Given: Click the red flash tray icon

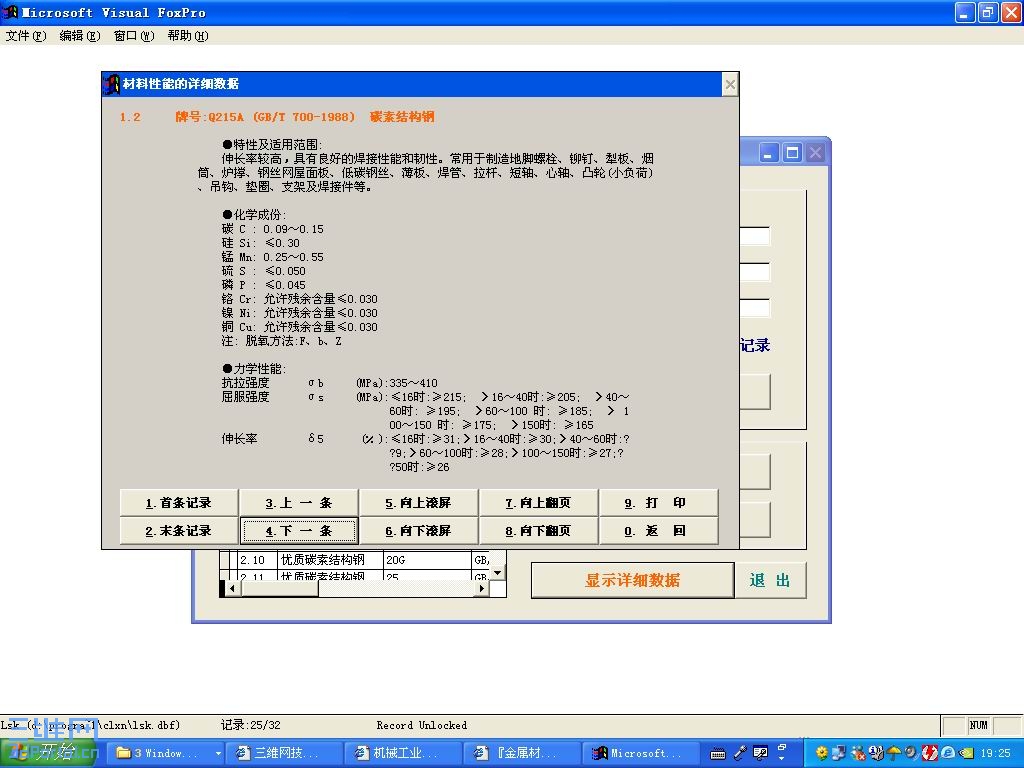Looking at the screenshot, I should (930, 754).
